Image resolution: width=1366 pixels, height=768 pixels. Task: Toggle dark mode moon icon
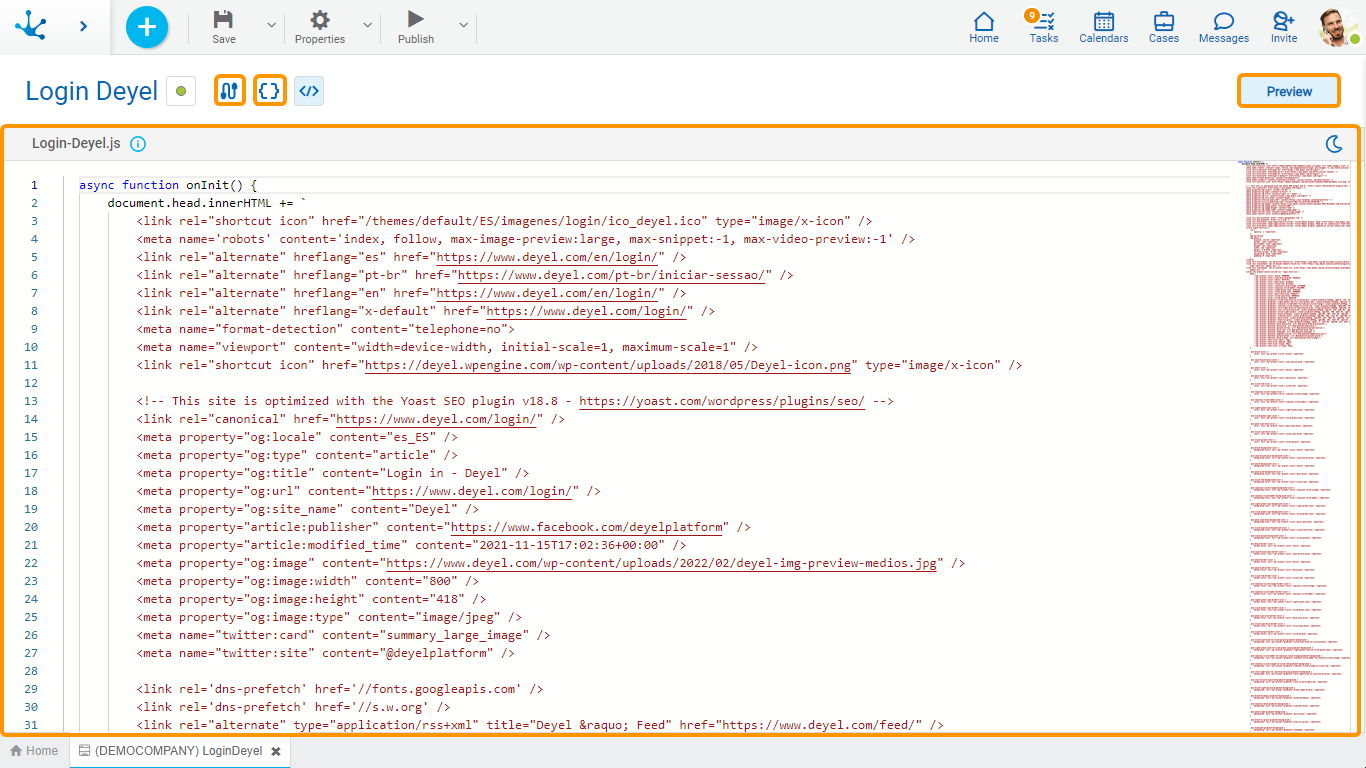1334,144
